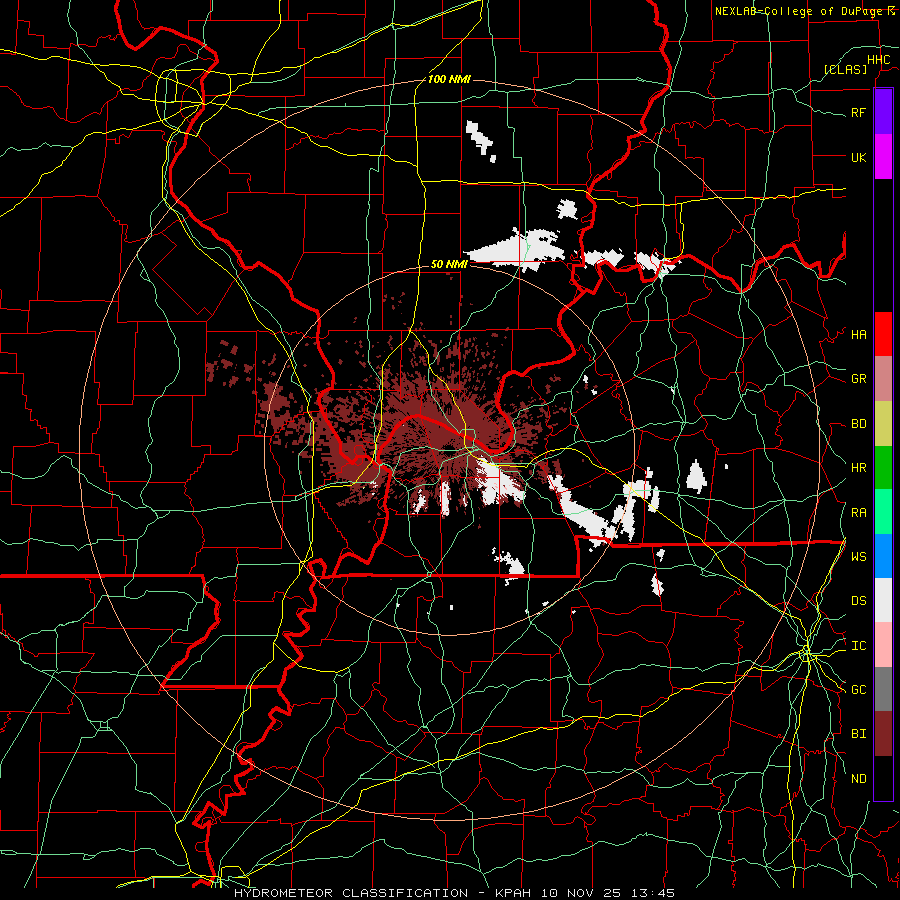
Task: Click the DS legend label
Action: pyautogui.click(x=858, y=601)
